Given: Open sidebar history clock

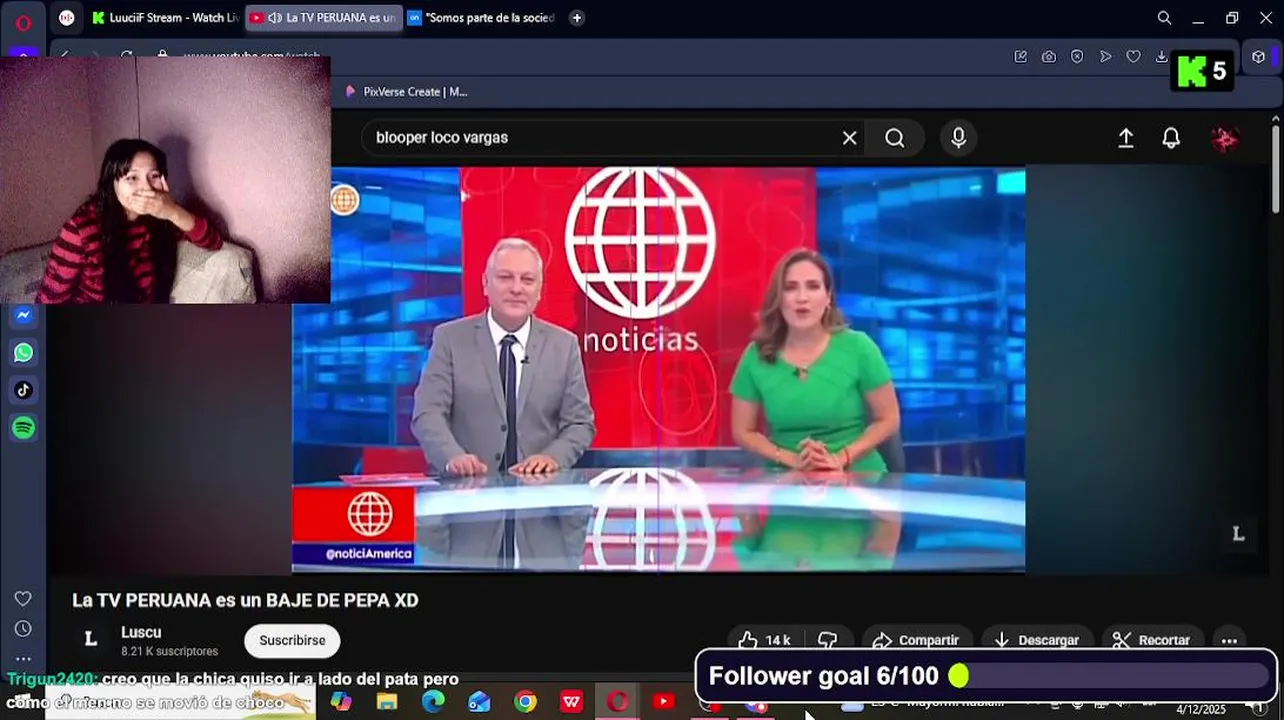Looking at the screenshot, I should coord(23,628).
